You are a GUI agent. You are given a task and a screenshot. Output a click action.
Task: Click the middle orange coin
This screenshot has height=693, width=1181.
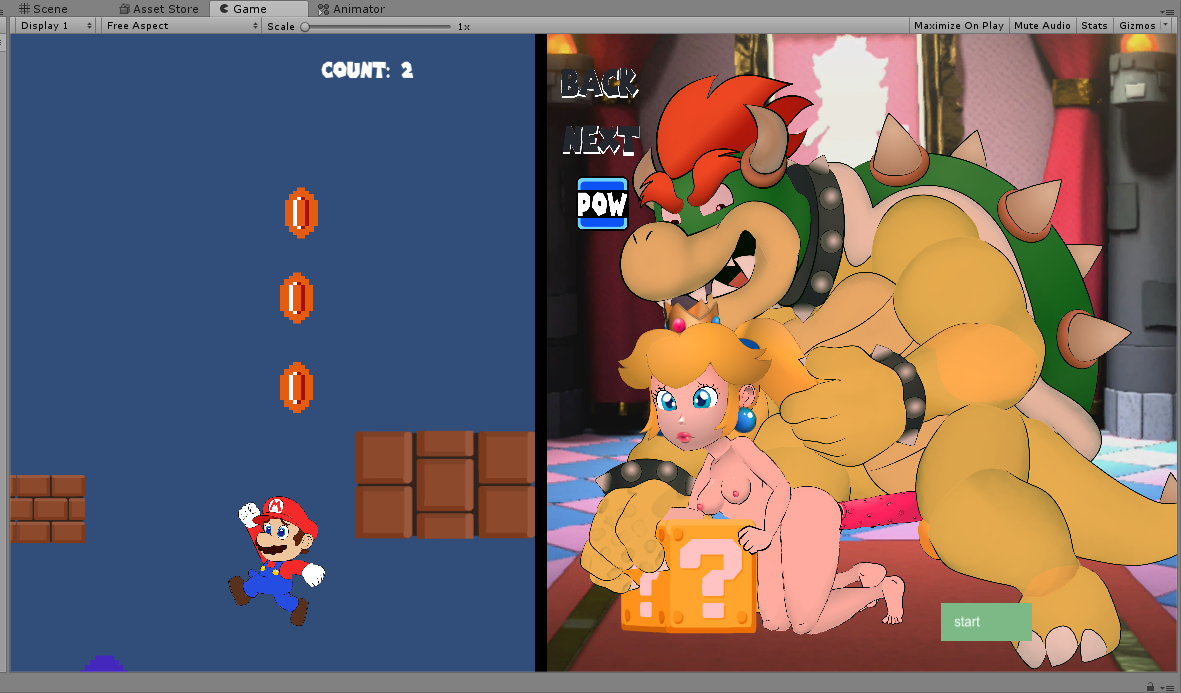pyautogui.click(x=296, y=298)
